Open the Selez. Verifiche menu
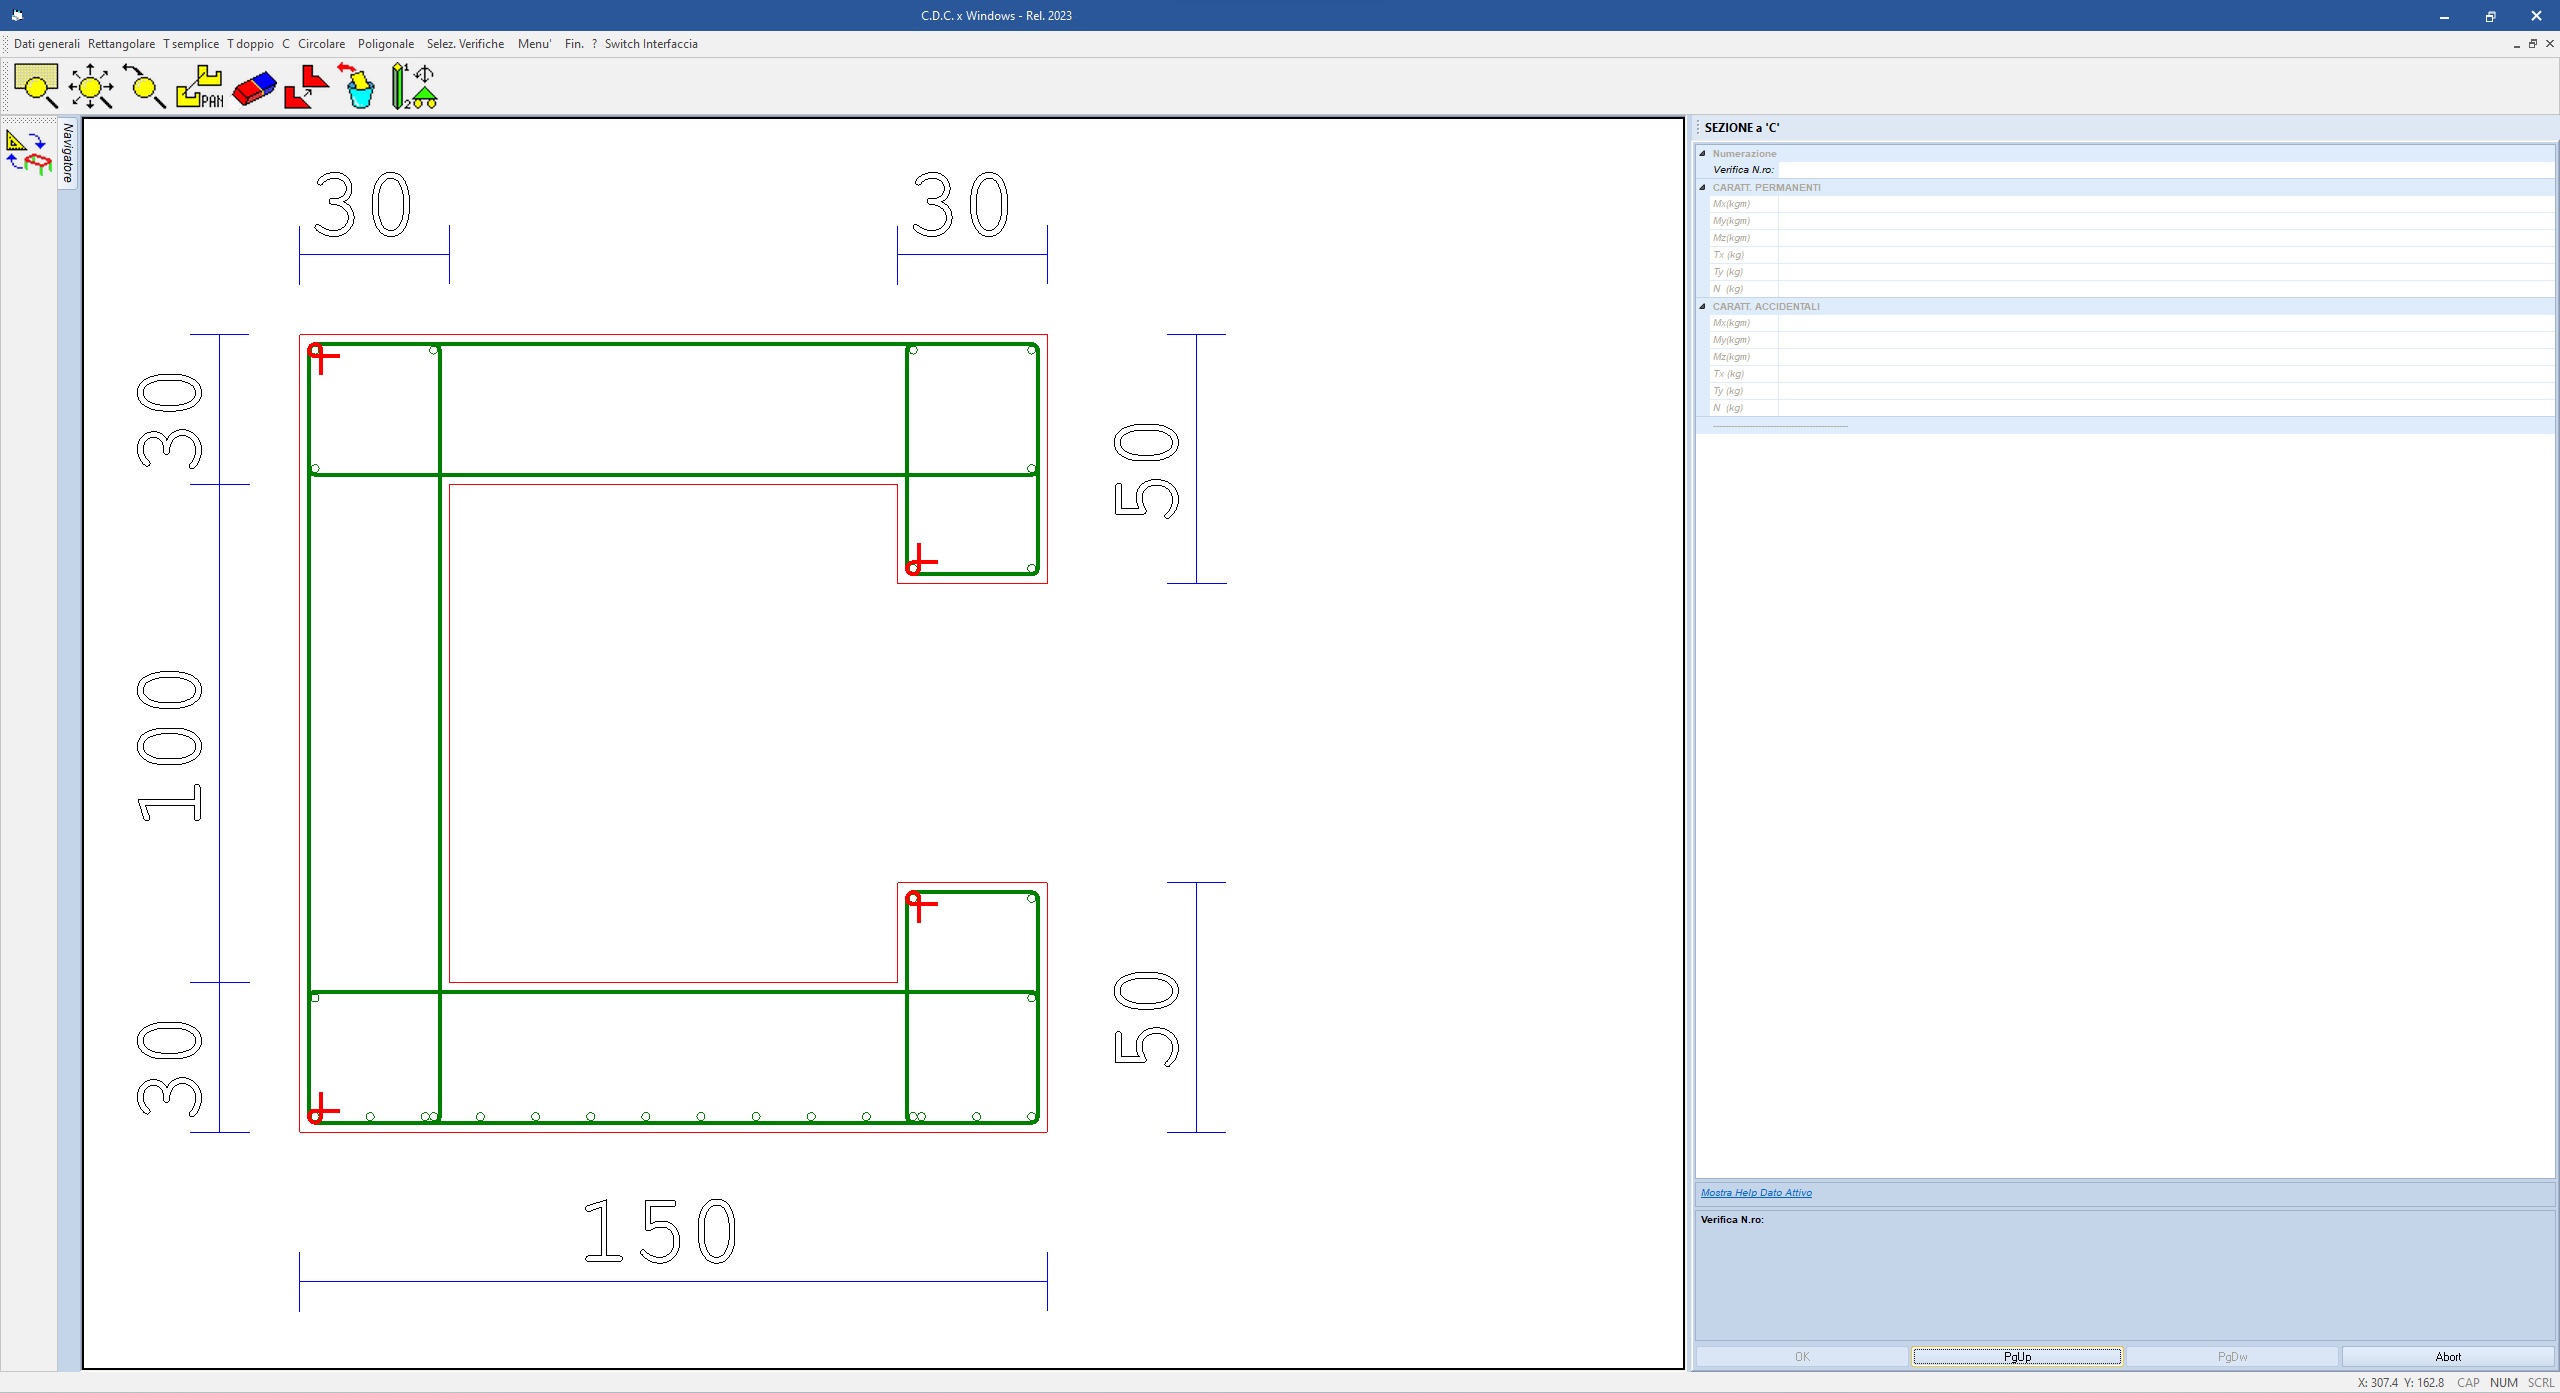2560x1393 pixels. coord(465,44)
